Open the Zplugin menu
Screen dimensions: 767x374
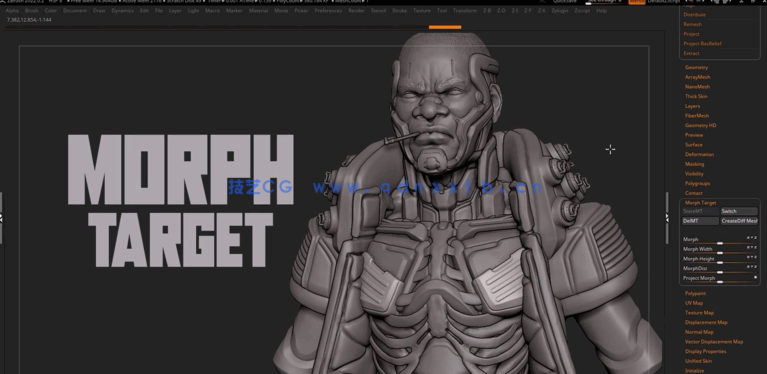[x=560, y=10]
